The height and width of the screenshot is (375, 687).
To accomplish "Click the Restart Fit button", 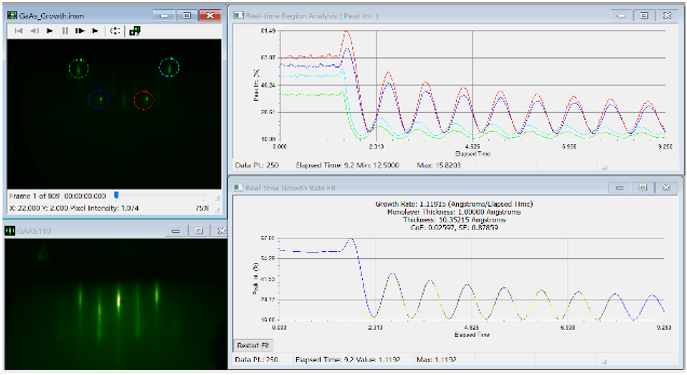I will coord(253,346).
